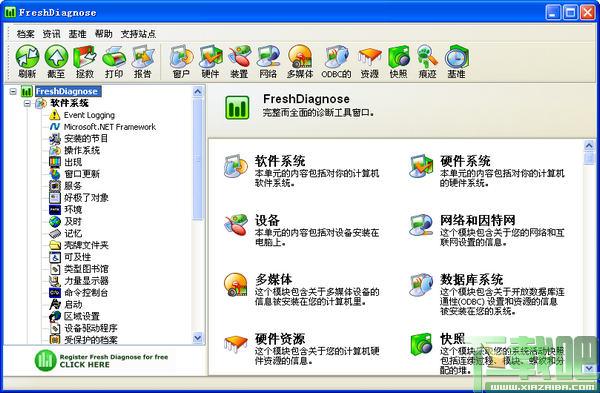
Task: Collapse the 软件系统 tree node
Action: tap(27, 103)
